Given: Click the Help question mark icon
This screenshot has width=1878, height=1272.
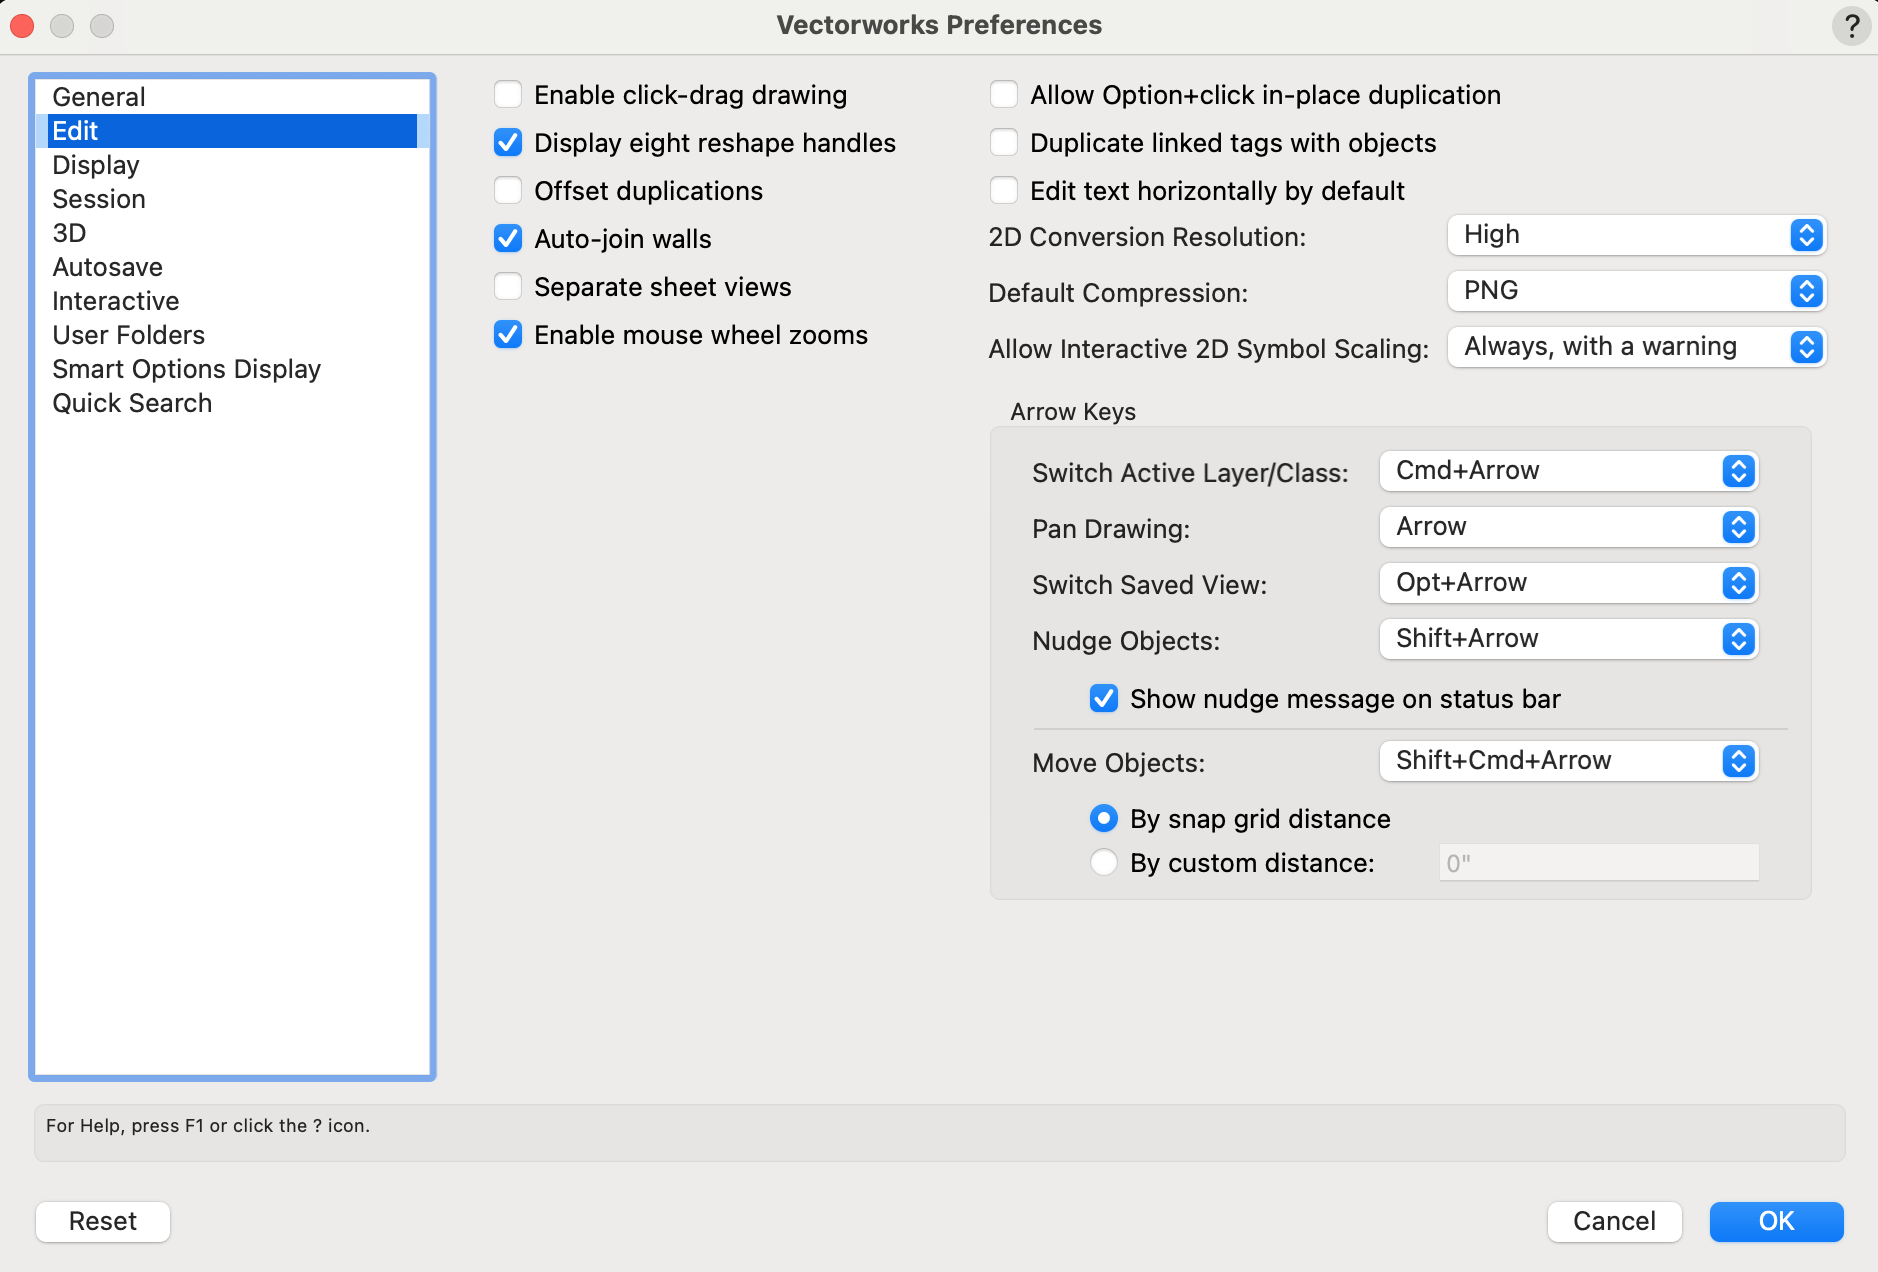Looking at the screenshot, I should [1853, 26].
